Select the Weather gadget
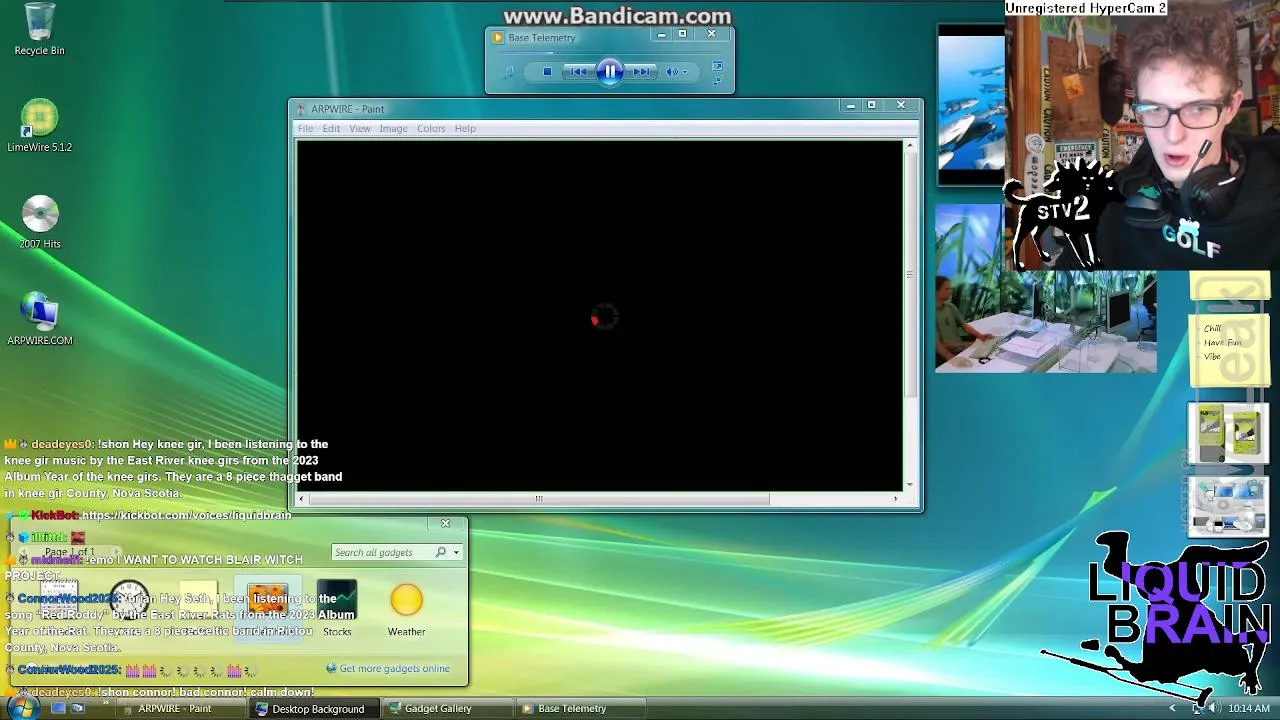 [x=406, y=609]
